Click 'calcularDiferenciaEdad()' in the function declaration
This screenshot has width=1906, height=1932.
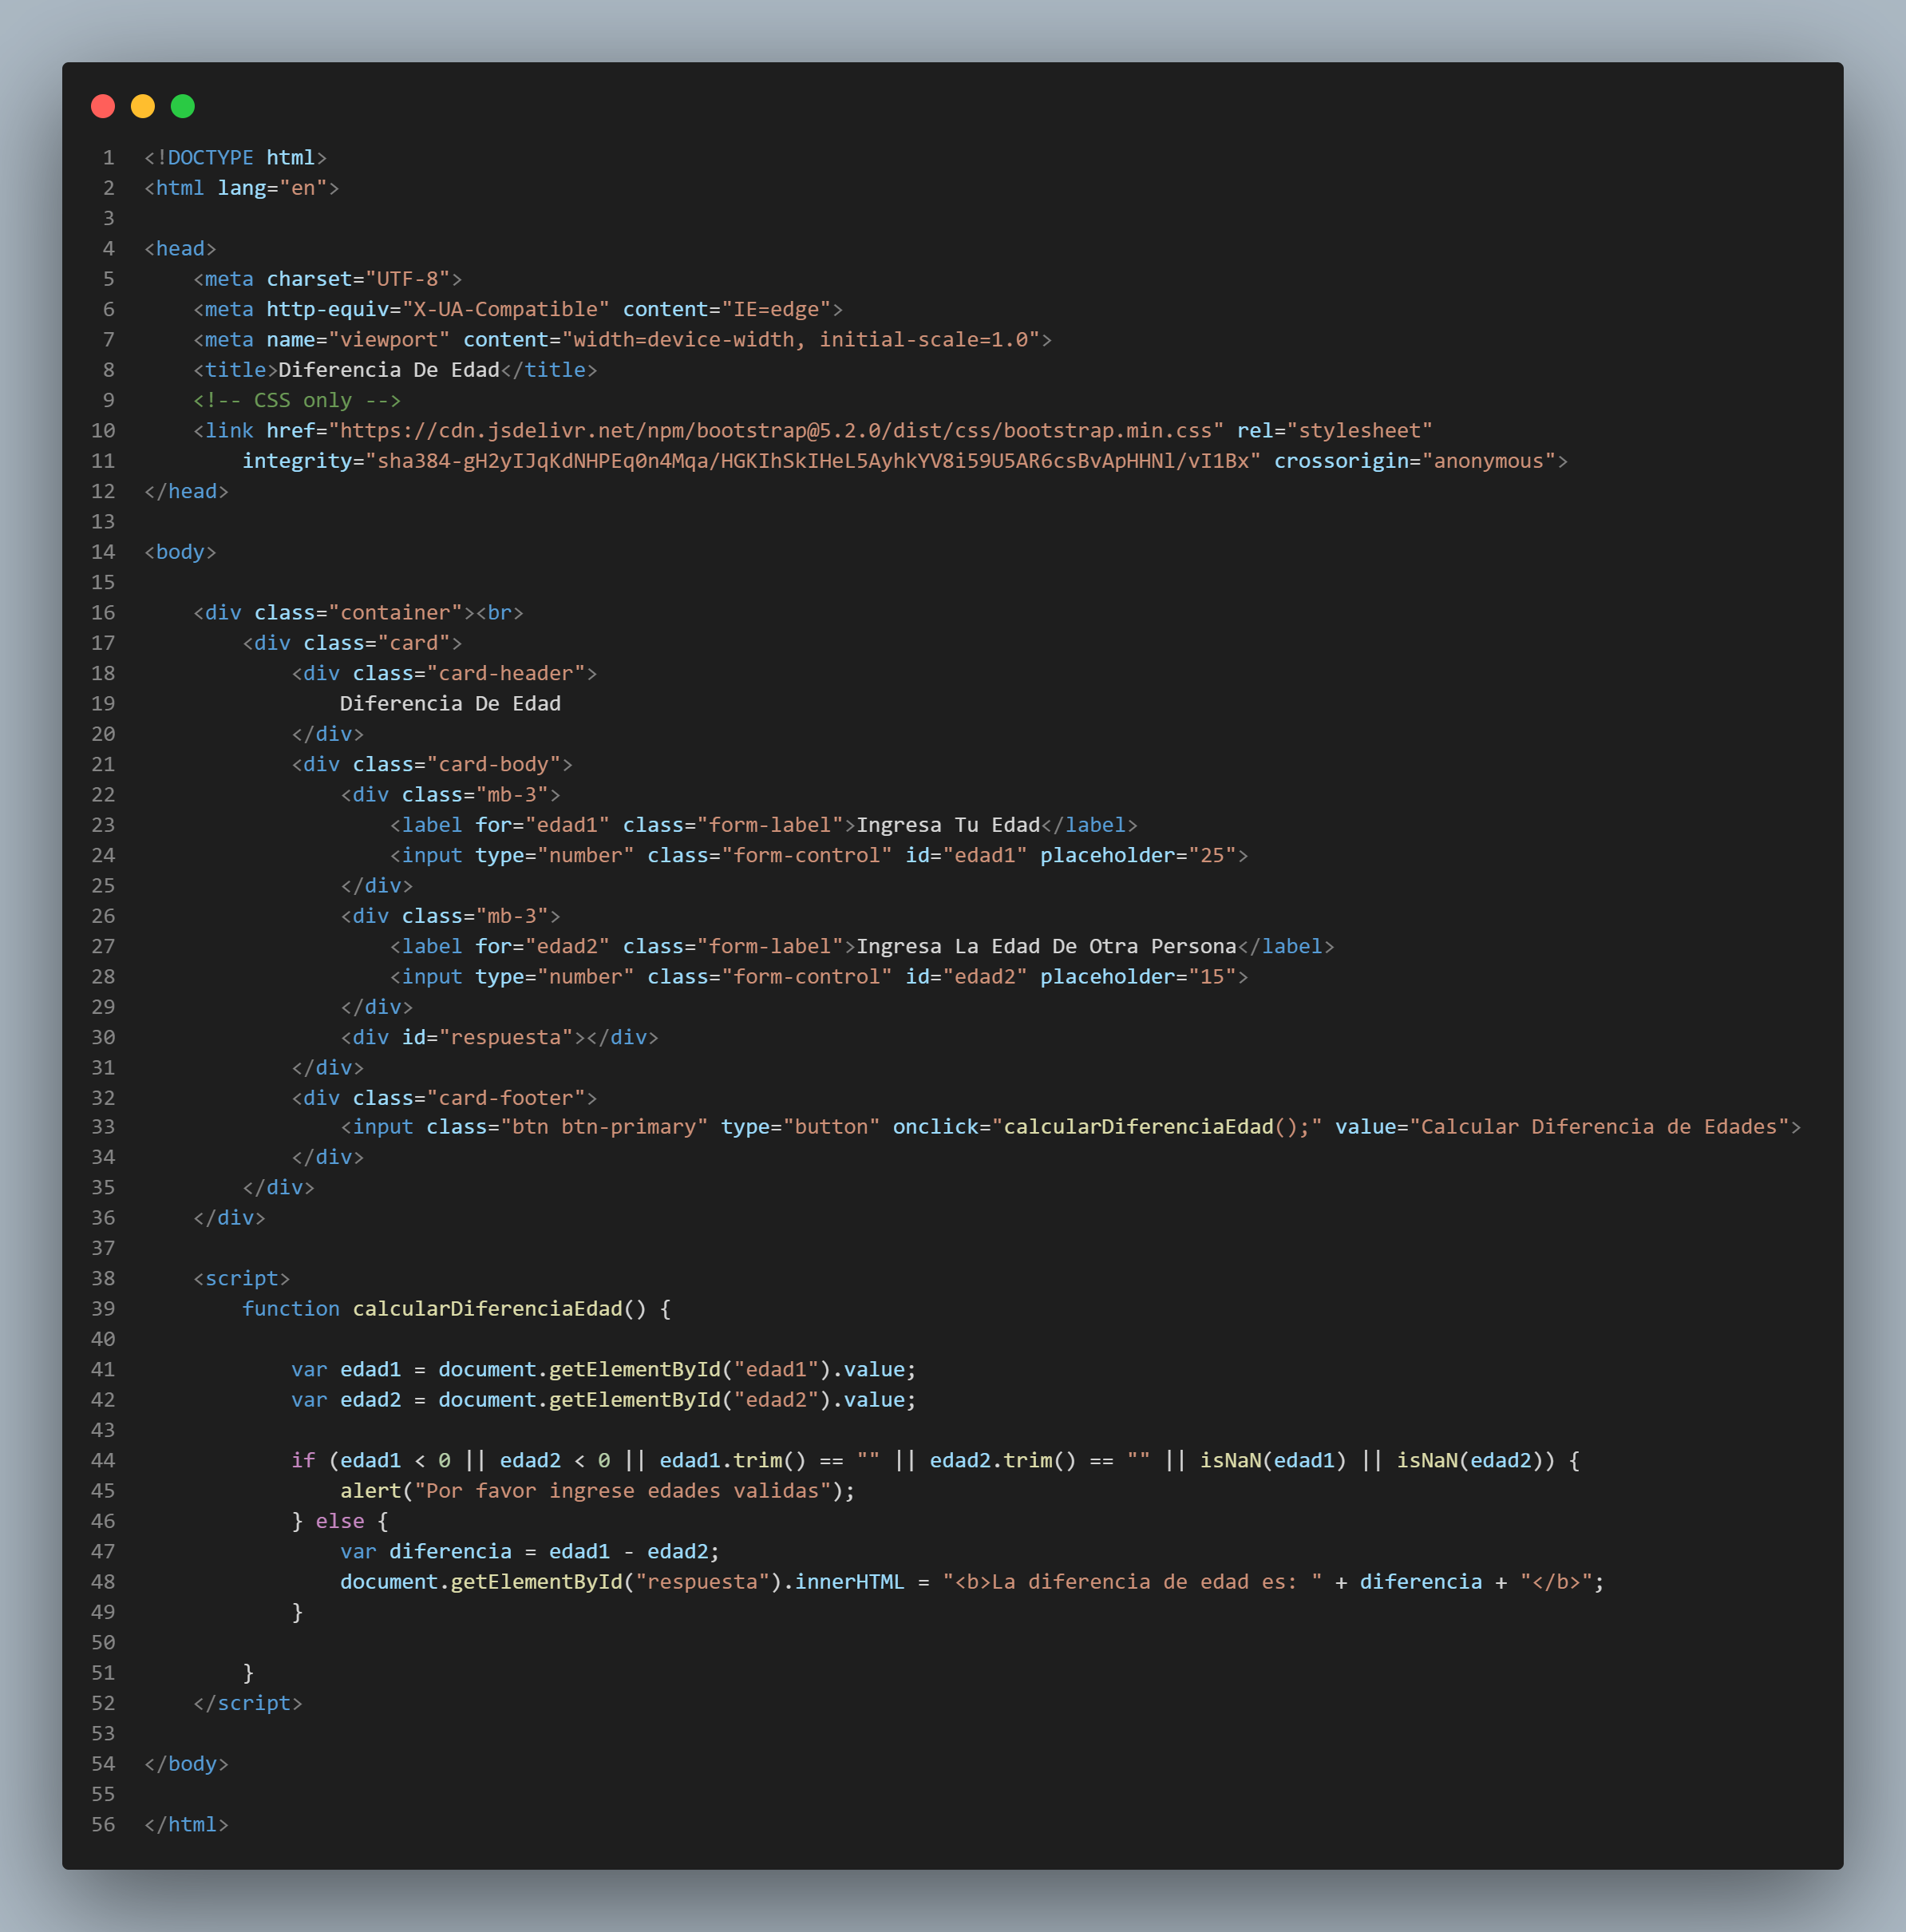pos(500,1309)
